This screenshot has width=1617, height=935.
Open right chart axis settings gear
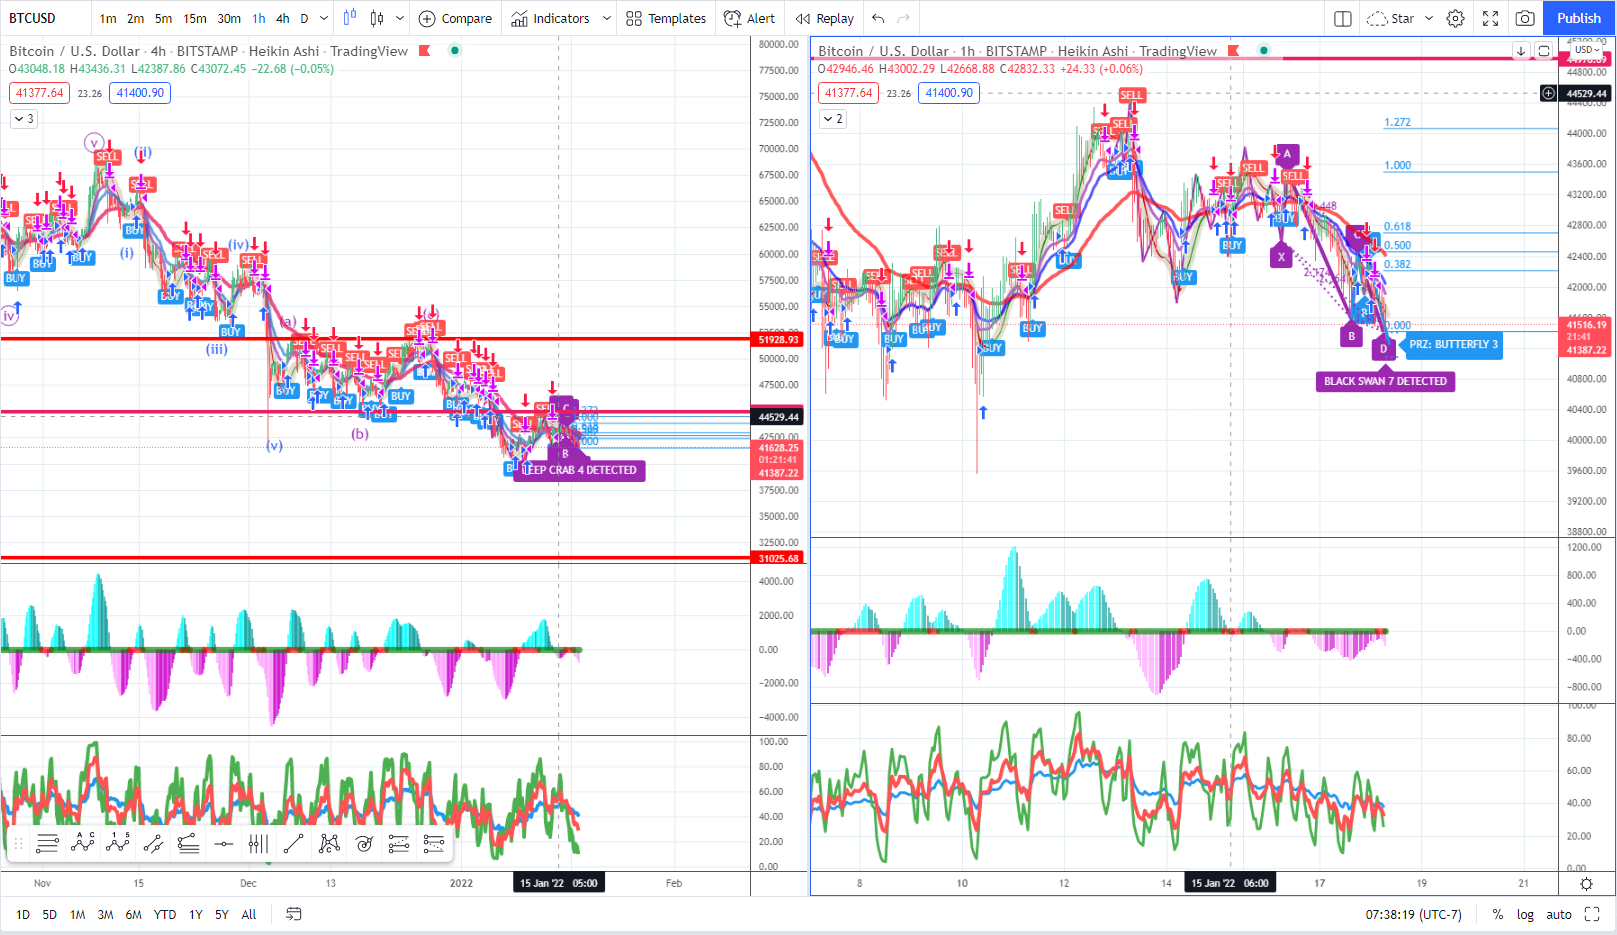tap(1586, 883)
